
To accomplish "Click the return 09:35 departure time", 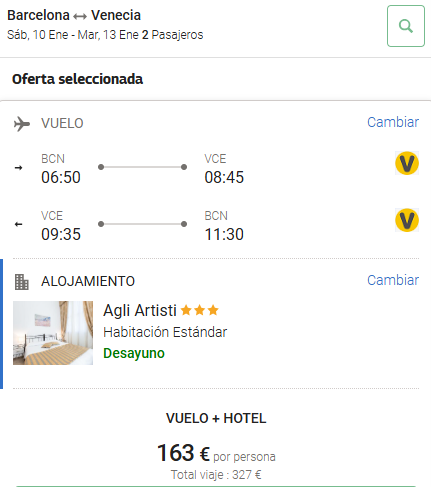I will pos(61,234).
